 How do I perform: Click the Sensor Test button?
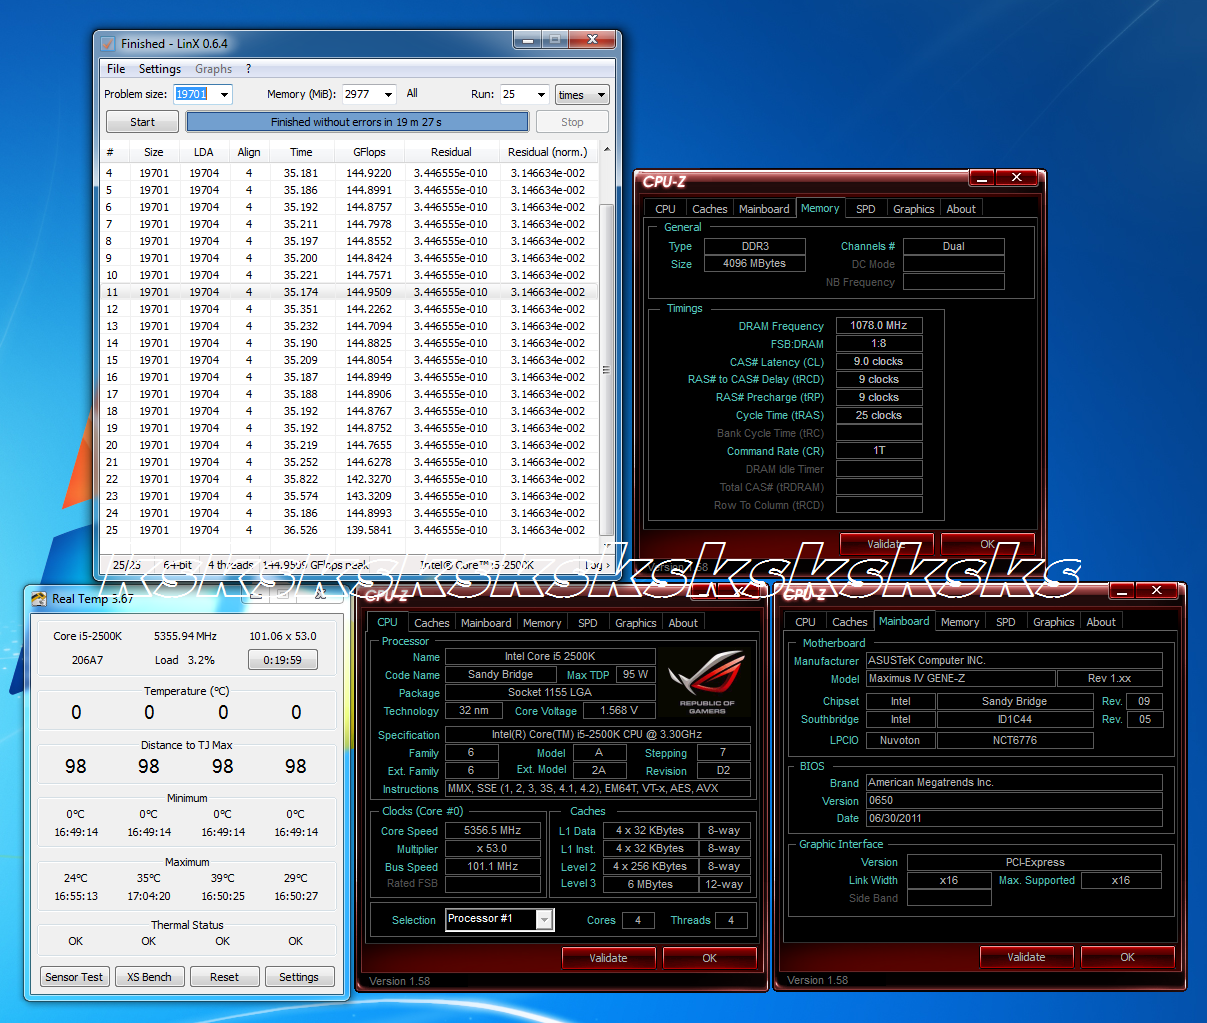click(x=74, y=977)
